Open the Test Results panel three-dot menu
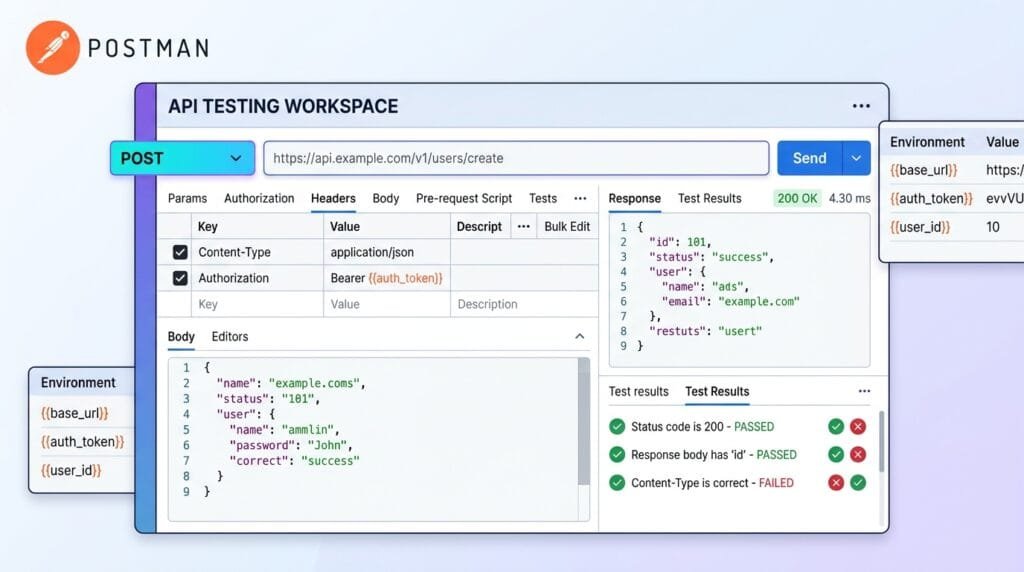The width and height of the screenshot is (1024, 572). click(x=864, y=391)
